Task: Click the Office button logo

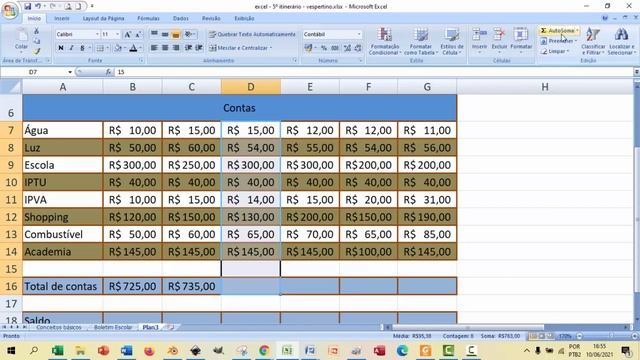Action: [10, 10]
